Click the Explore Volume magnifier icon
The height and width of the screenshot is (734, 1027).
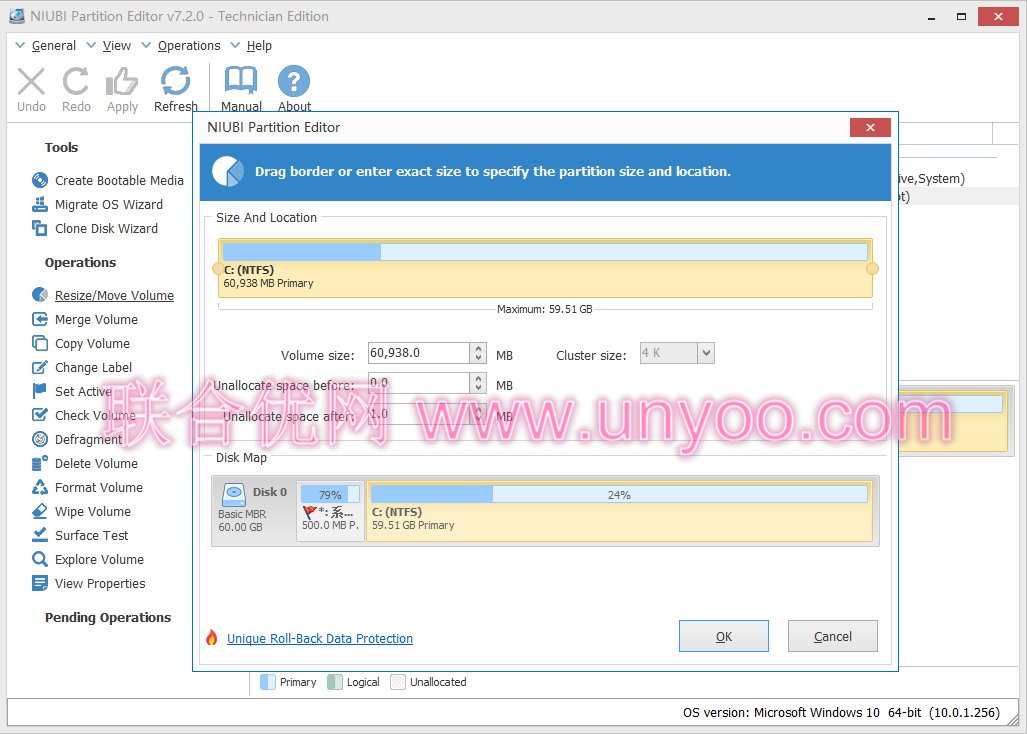pos(40,559)
